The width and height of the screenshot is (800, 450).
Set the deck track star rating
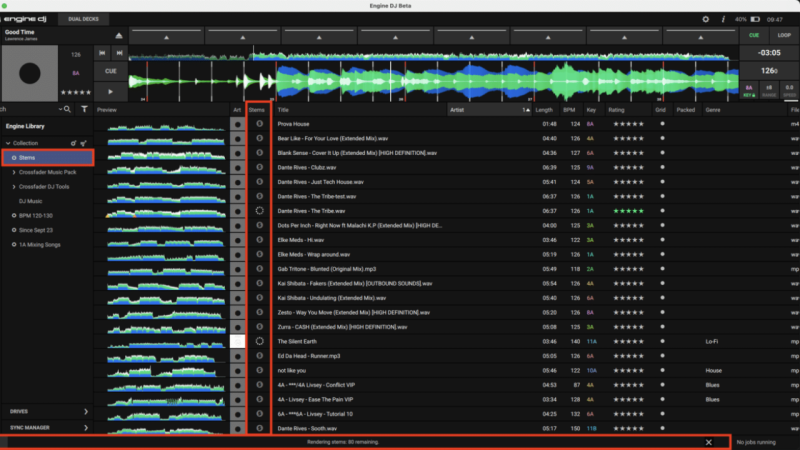pyautogui.click(x=76, y=92)
